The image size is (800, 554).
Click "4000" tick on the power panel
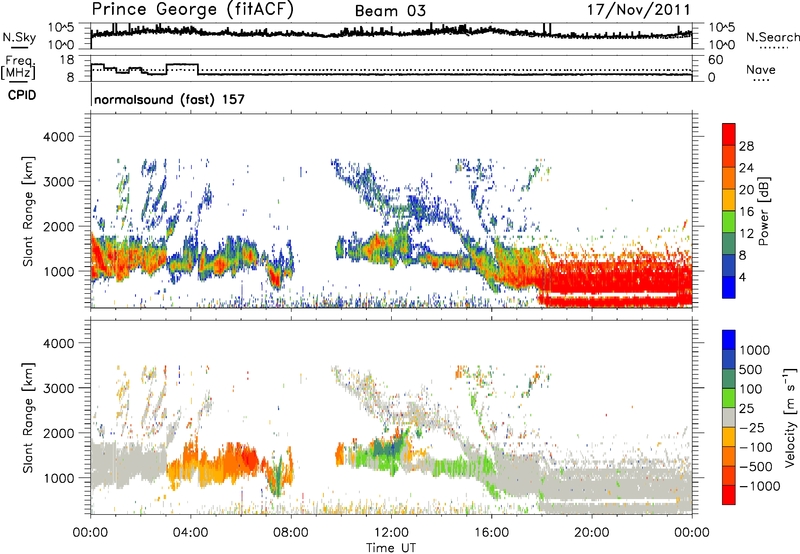tap(58, 137)
